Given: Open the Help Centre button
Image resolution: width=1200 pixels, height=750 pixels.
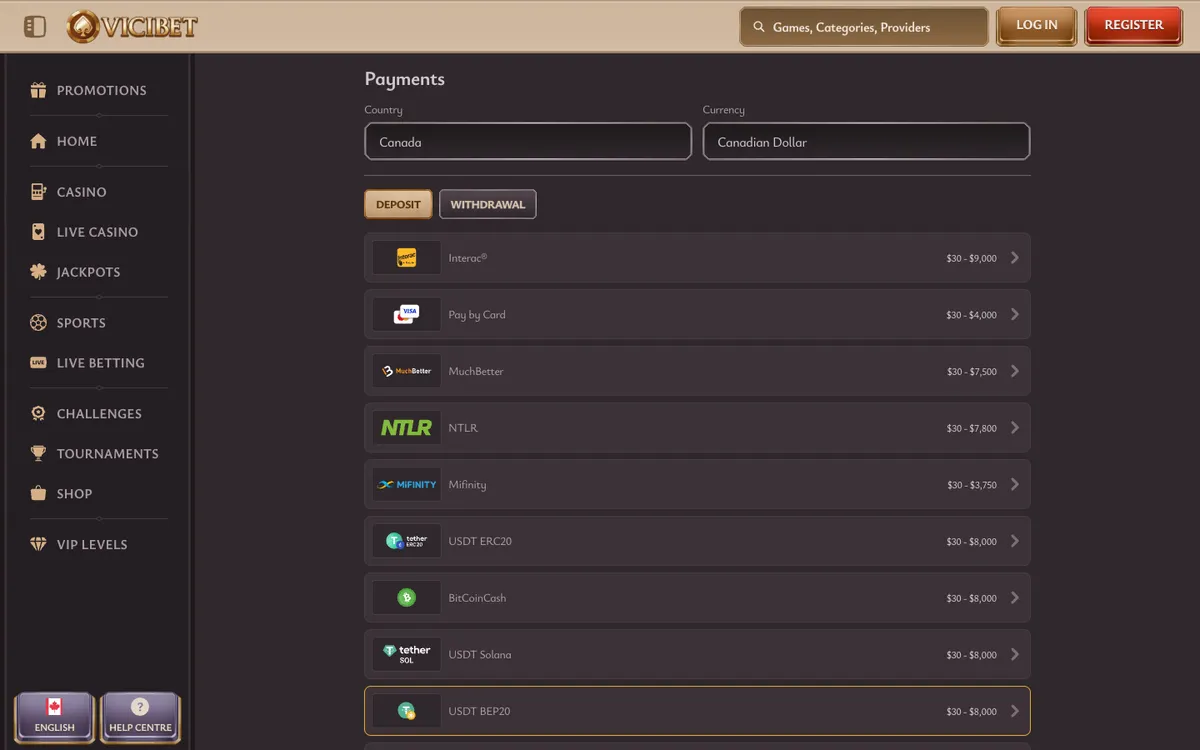Looking at the screenshot, I should click(x=140, y=717).
